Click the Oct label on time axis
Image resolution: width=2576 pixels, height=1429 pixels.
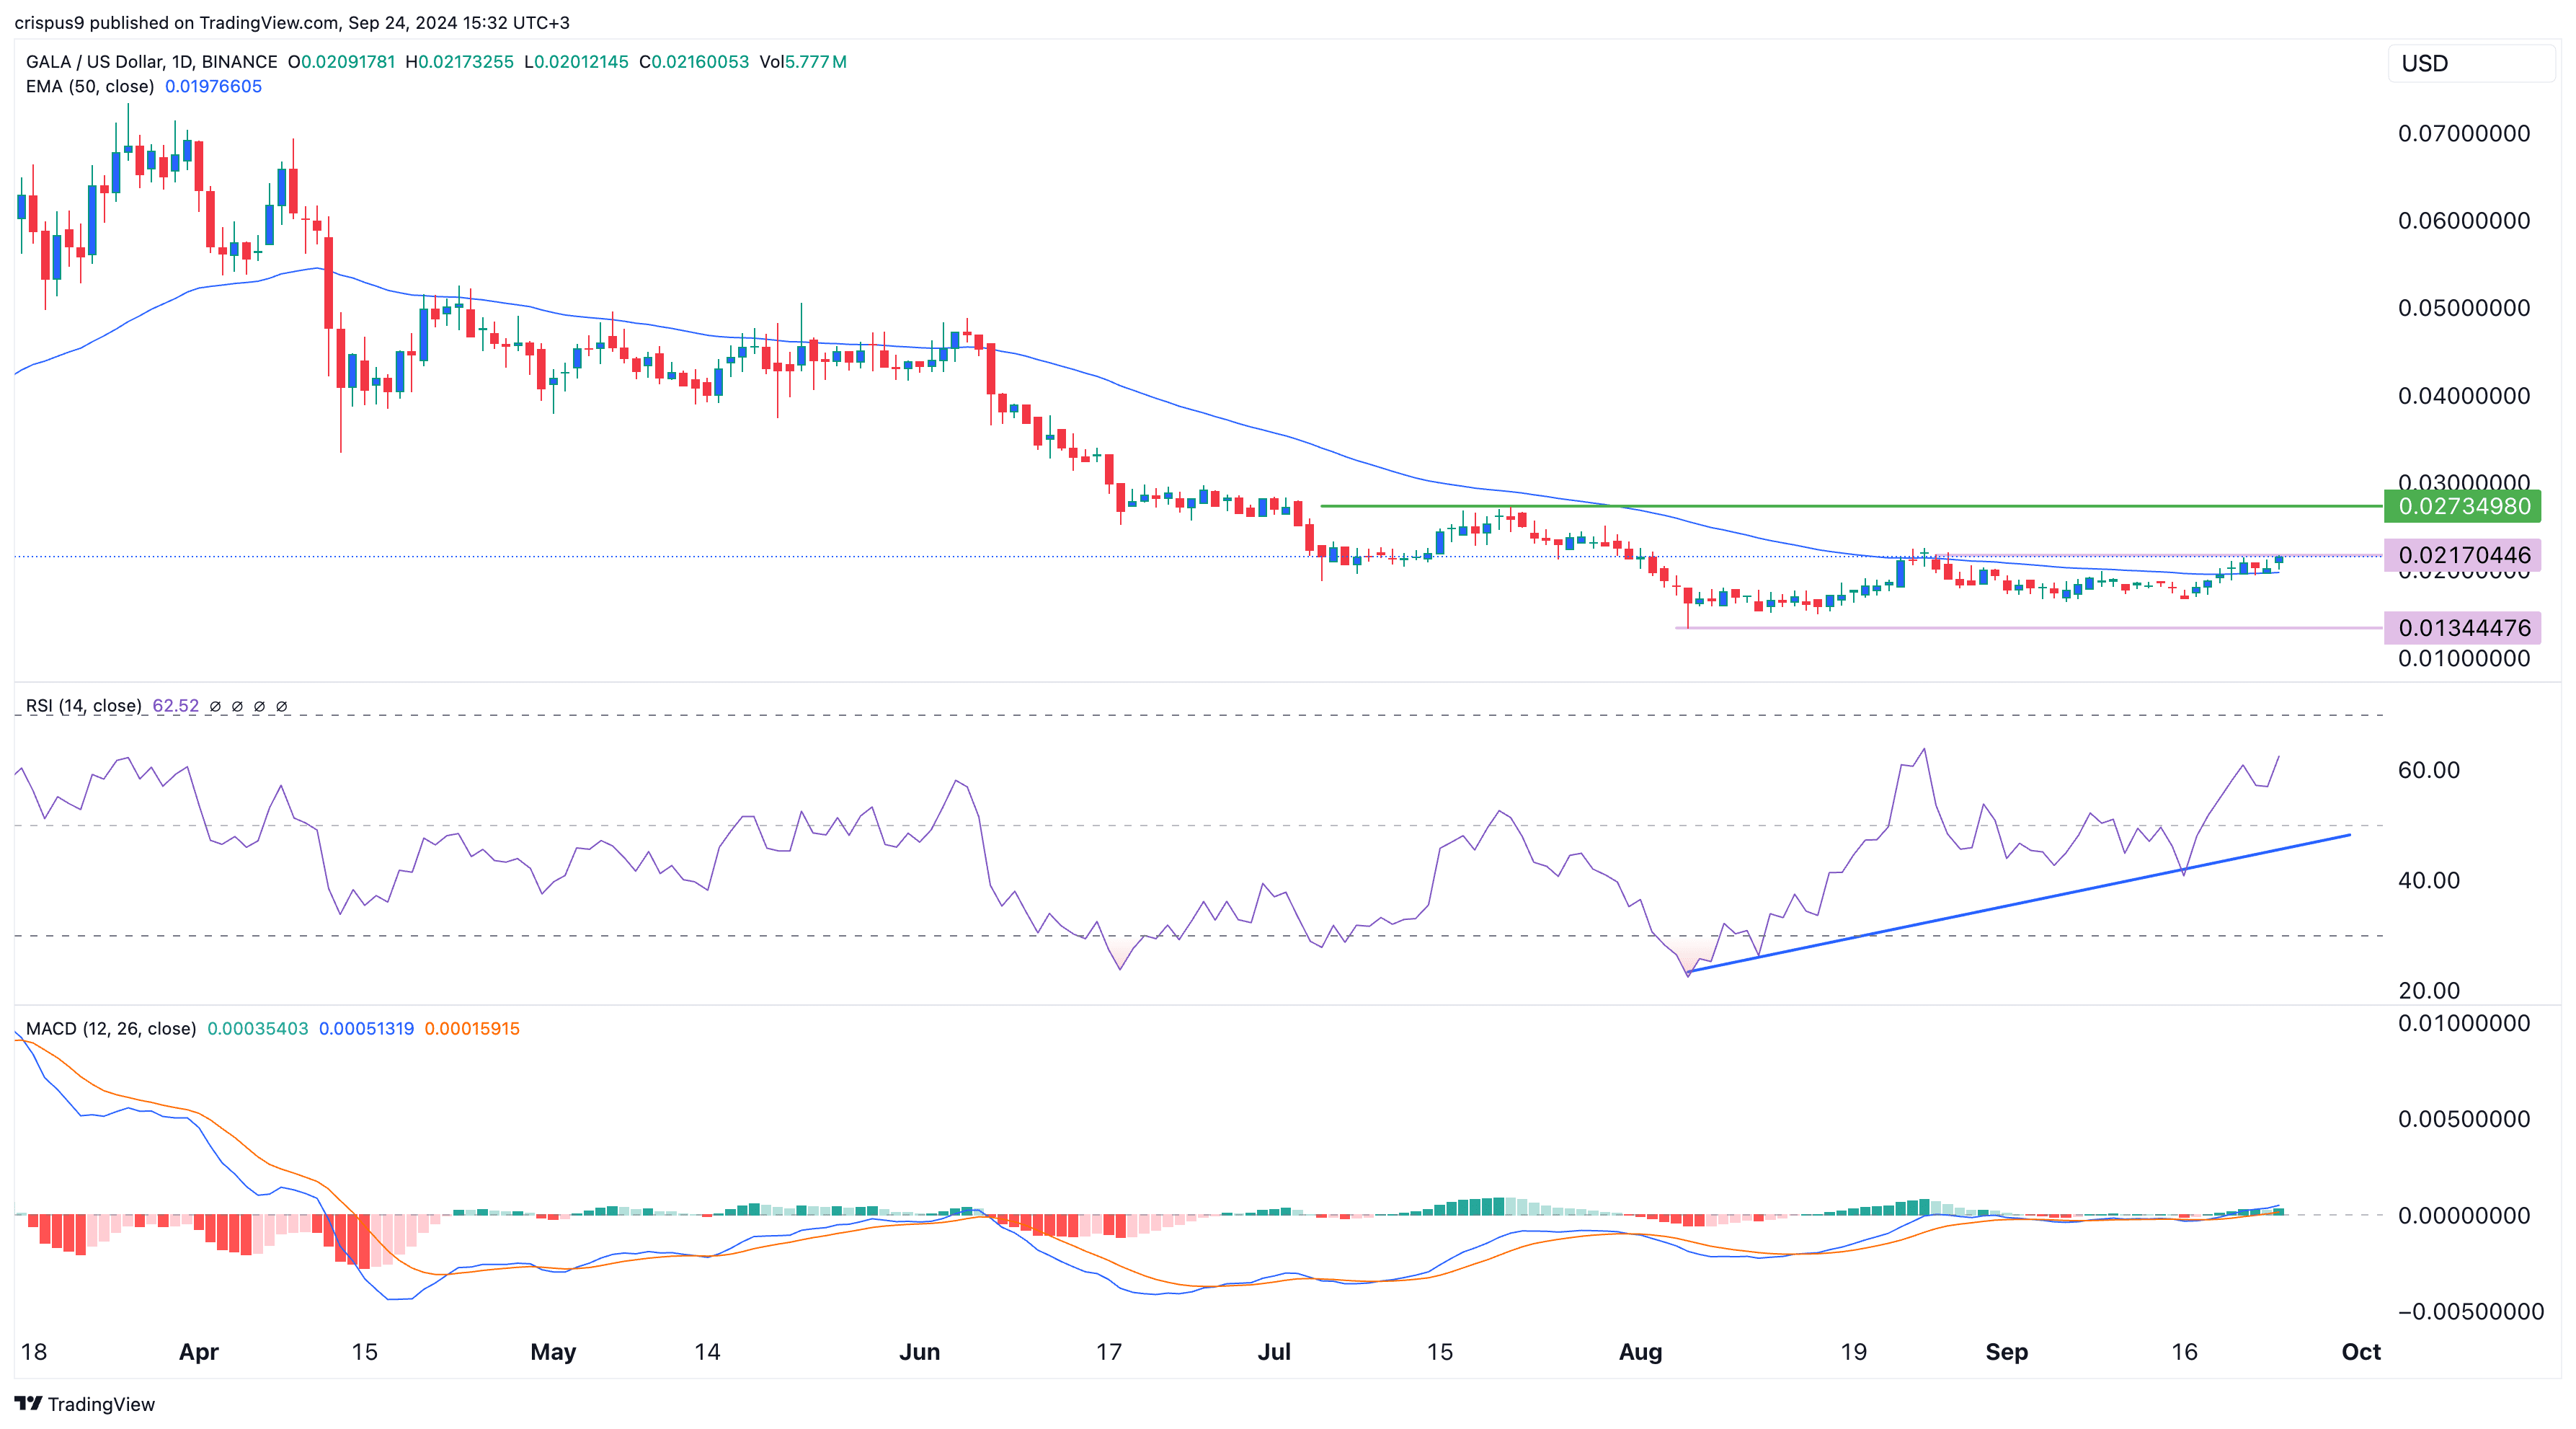click(x=2360, y=1352)
